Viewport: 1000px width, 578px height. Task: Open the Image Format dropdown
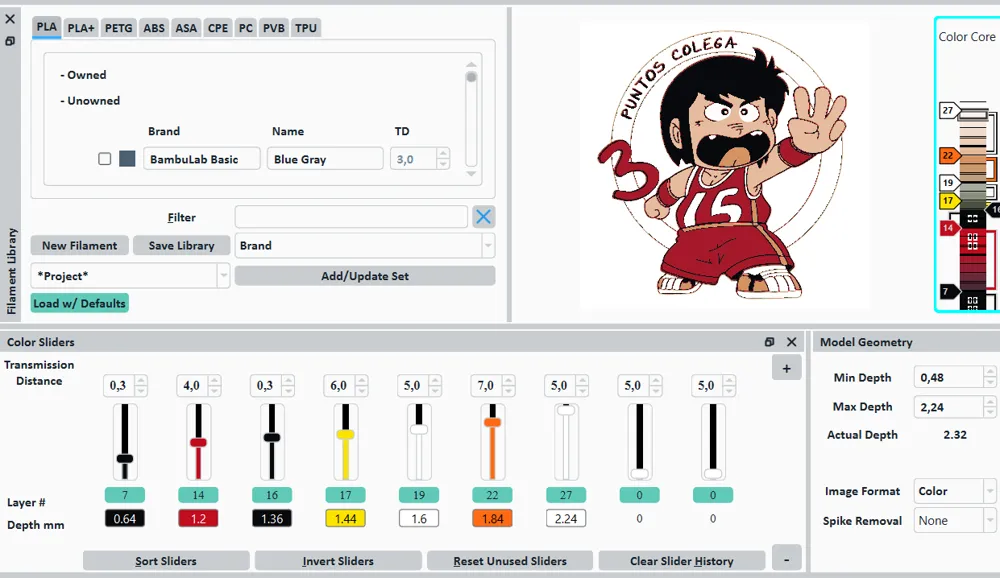(955, 491)
